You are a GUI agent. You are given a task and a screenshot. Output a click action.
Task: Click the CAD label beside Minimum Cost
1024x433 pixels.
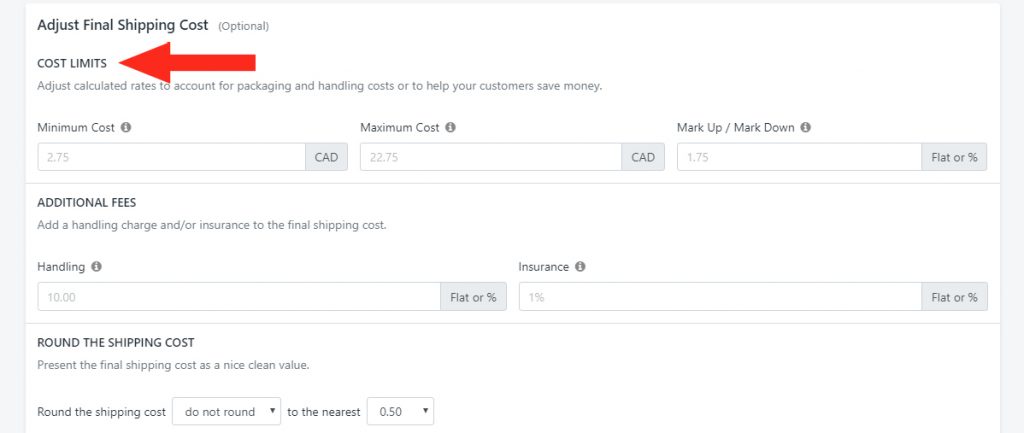tap(327, 157)
